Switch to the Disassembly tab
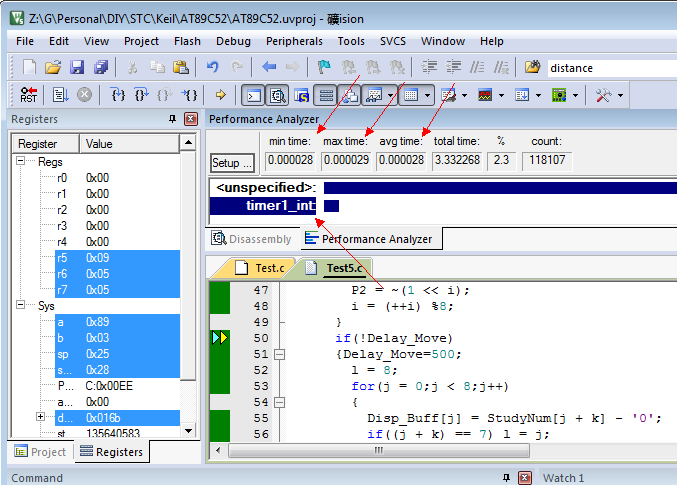This screenshot has height=485, width=677. (251, 239)
